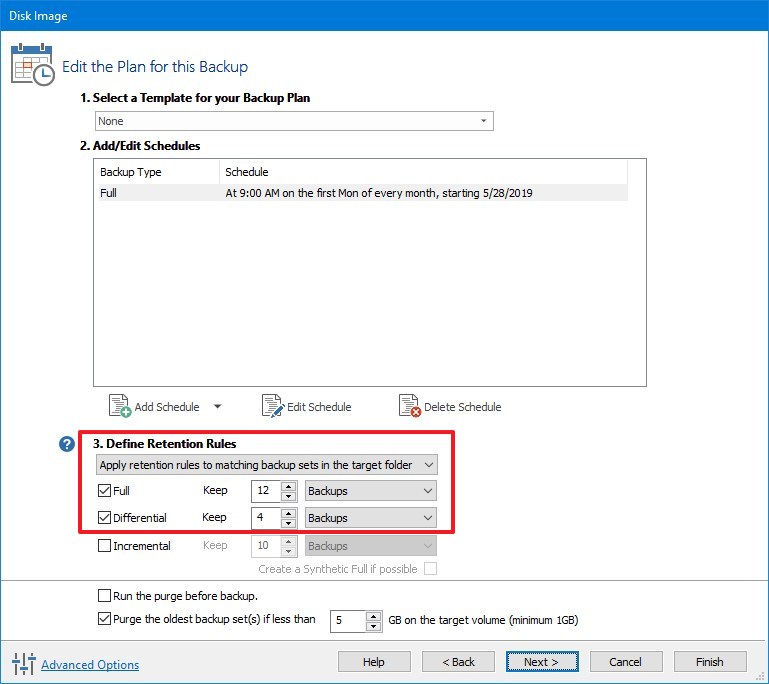Image resolution: width=769 pixels, height=684 pixels.
Task: Open the Advanced Options link
Action: (x=90, y=664)
